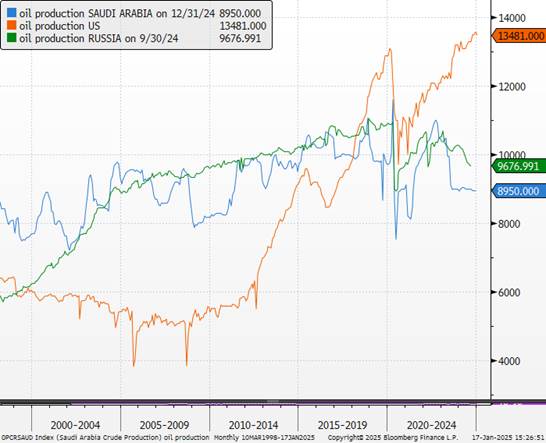Click the orange 13481.000 axis price tag
The width and height of the screenshot is (546, 443).
(518, 36)
